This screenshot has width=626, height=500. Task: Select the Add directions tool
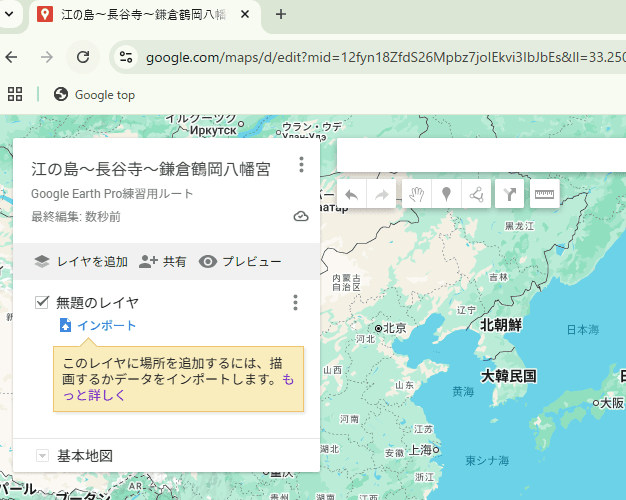pos(510,195)
